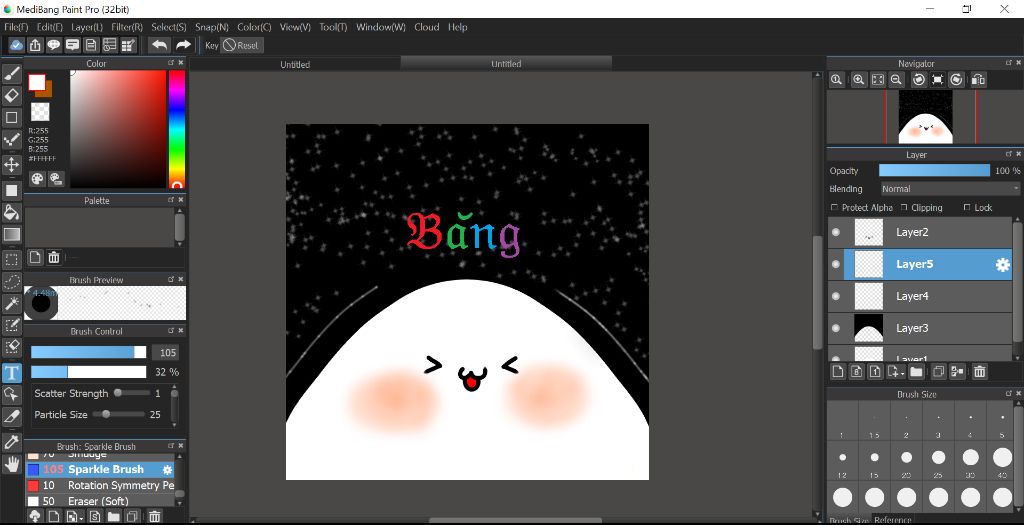Screen dimensions: 1024x525
Task: Add a new layer folder
Action: (x=916, y=372)
